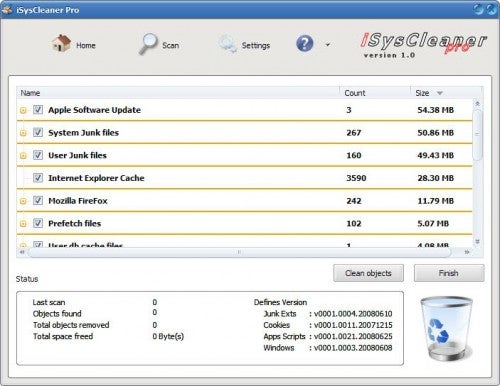Click Apps Scripts version v0001.0021.20080625
500x386 pixels.
(353, 336)
